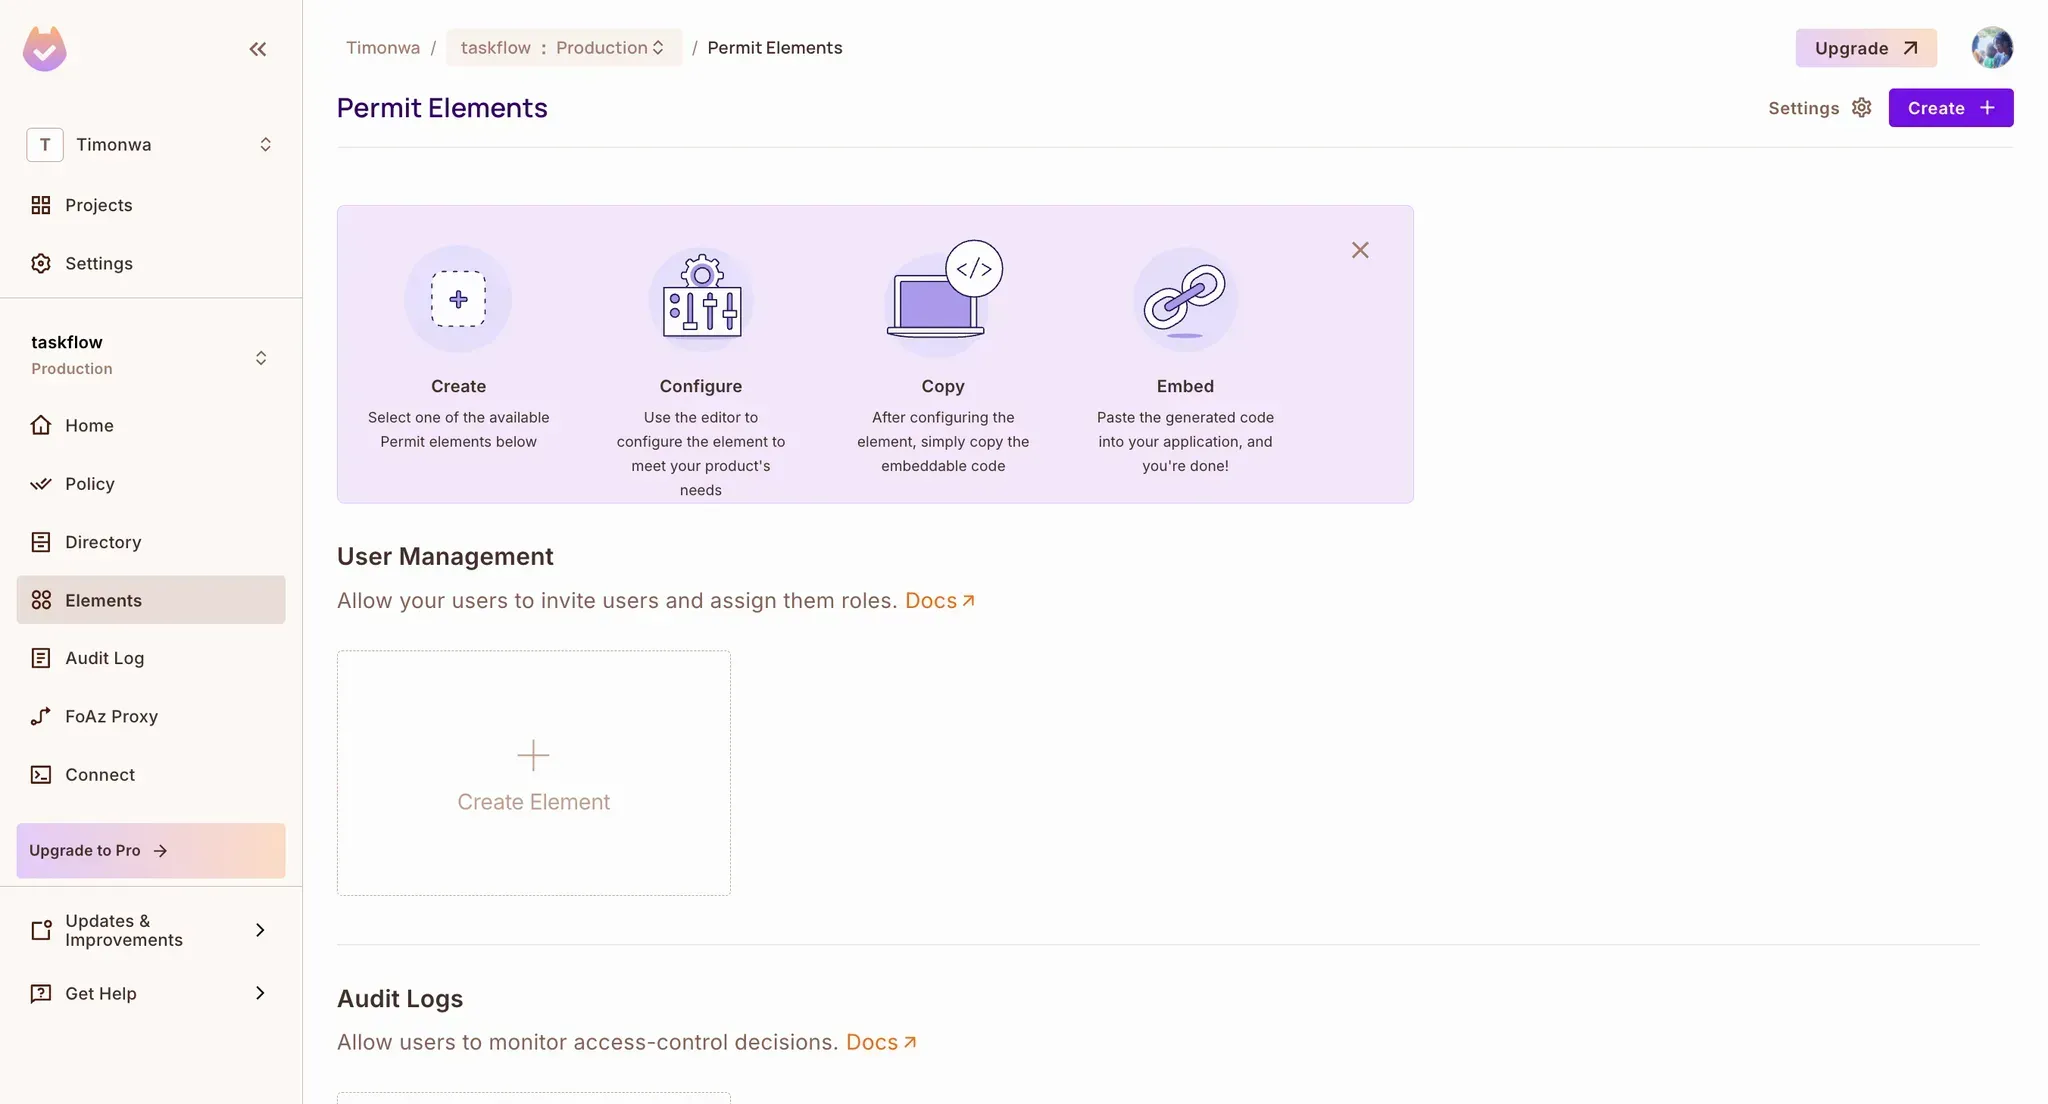Click the Upgrade button in header

click(x=1865, y=48)
